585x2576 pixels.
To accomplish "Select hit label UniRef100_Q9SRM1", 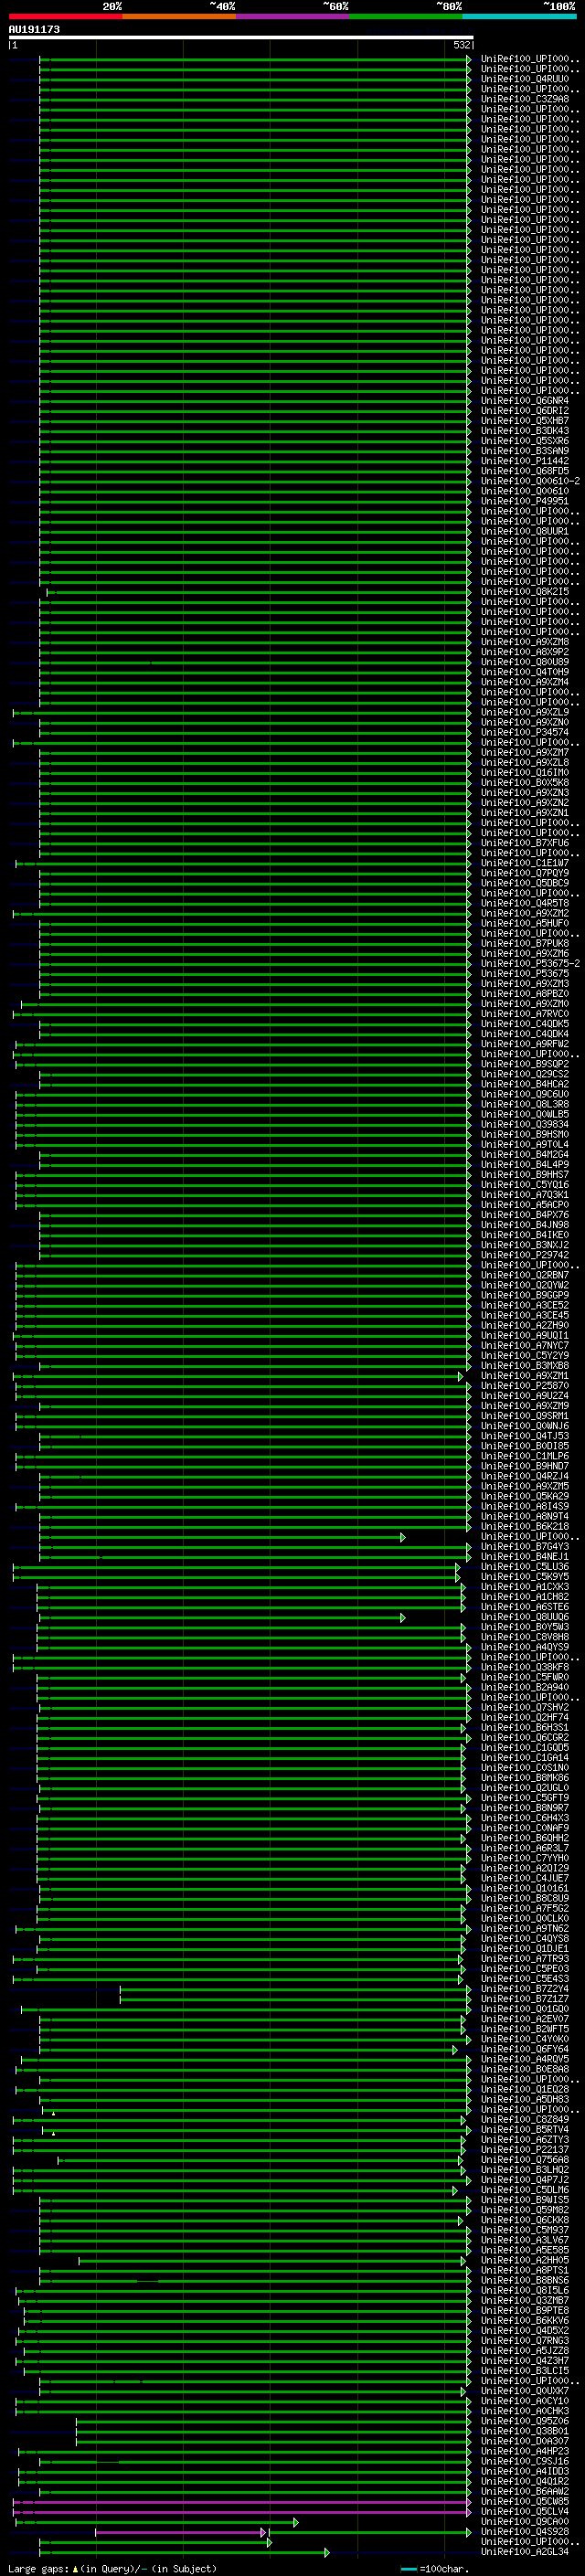I will (525, 1416).
